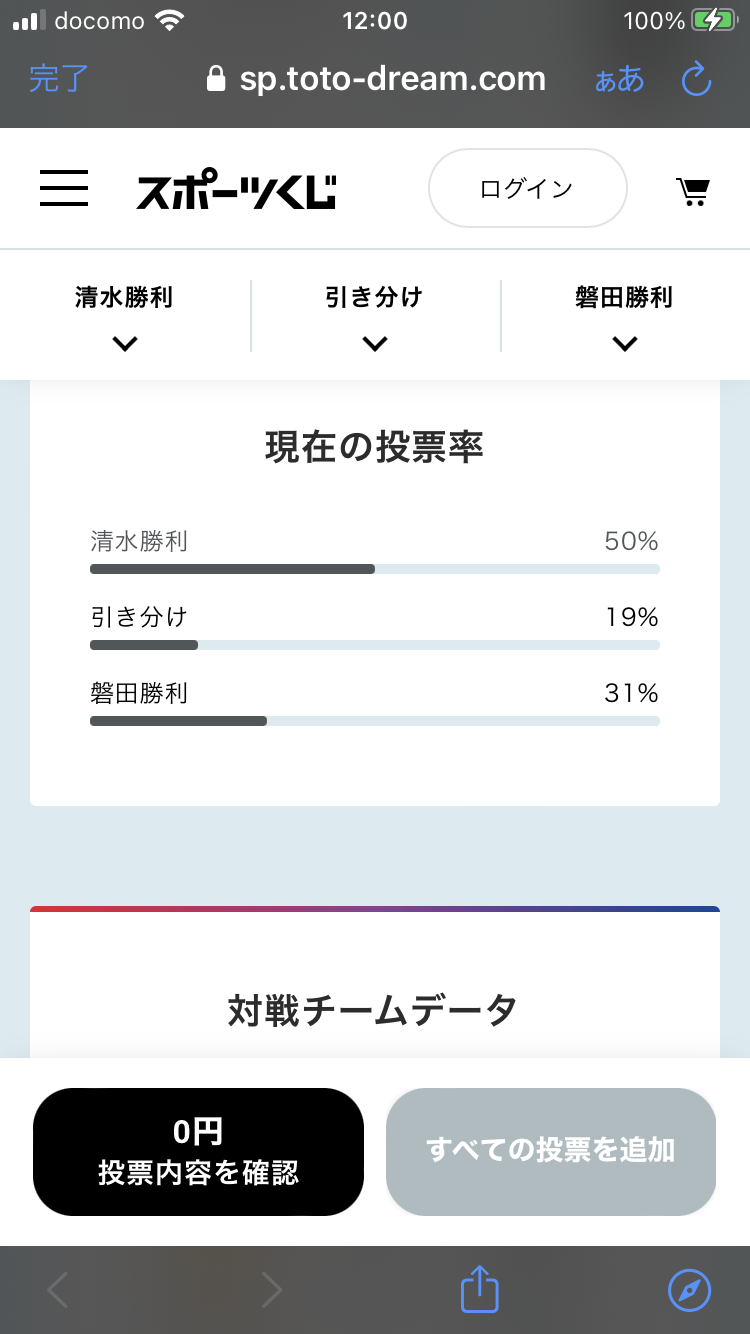The width and height of the screenshot is (750, 1334).
Task: Open the shopping cart
Action: click(692, 190)
